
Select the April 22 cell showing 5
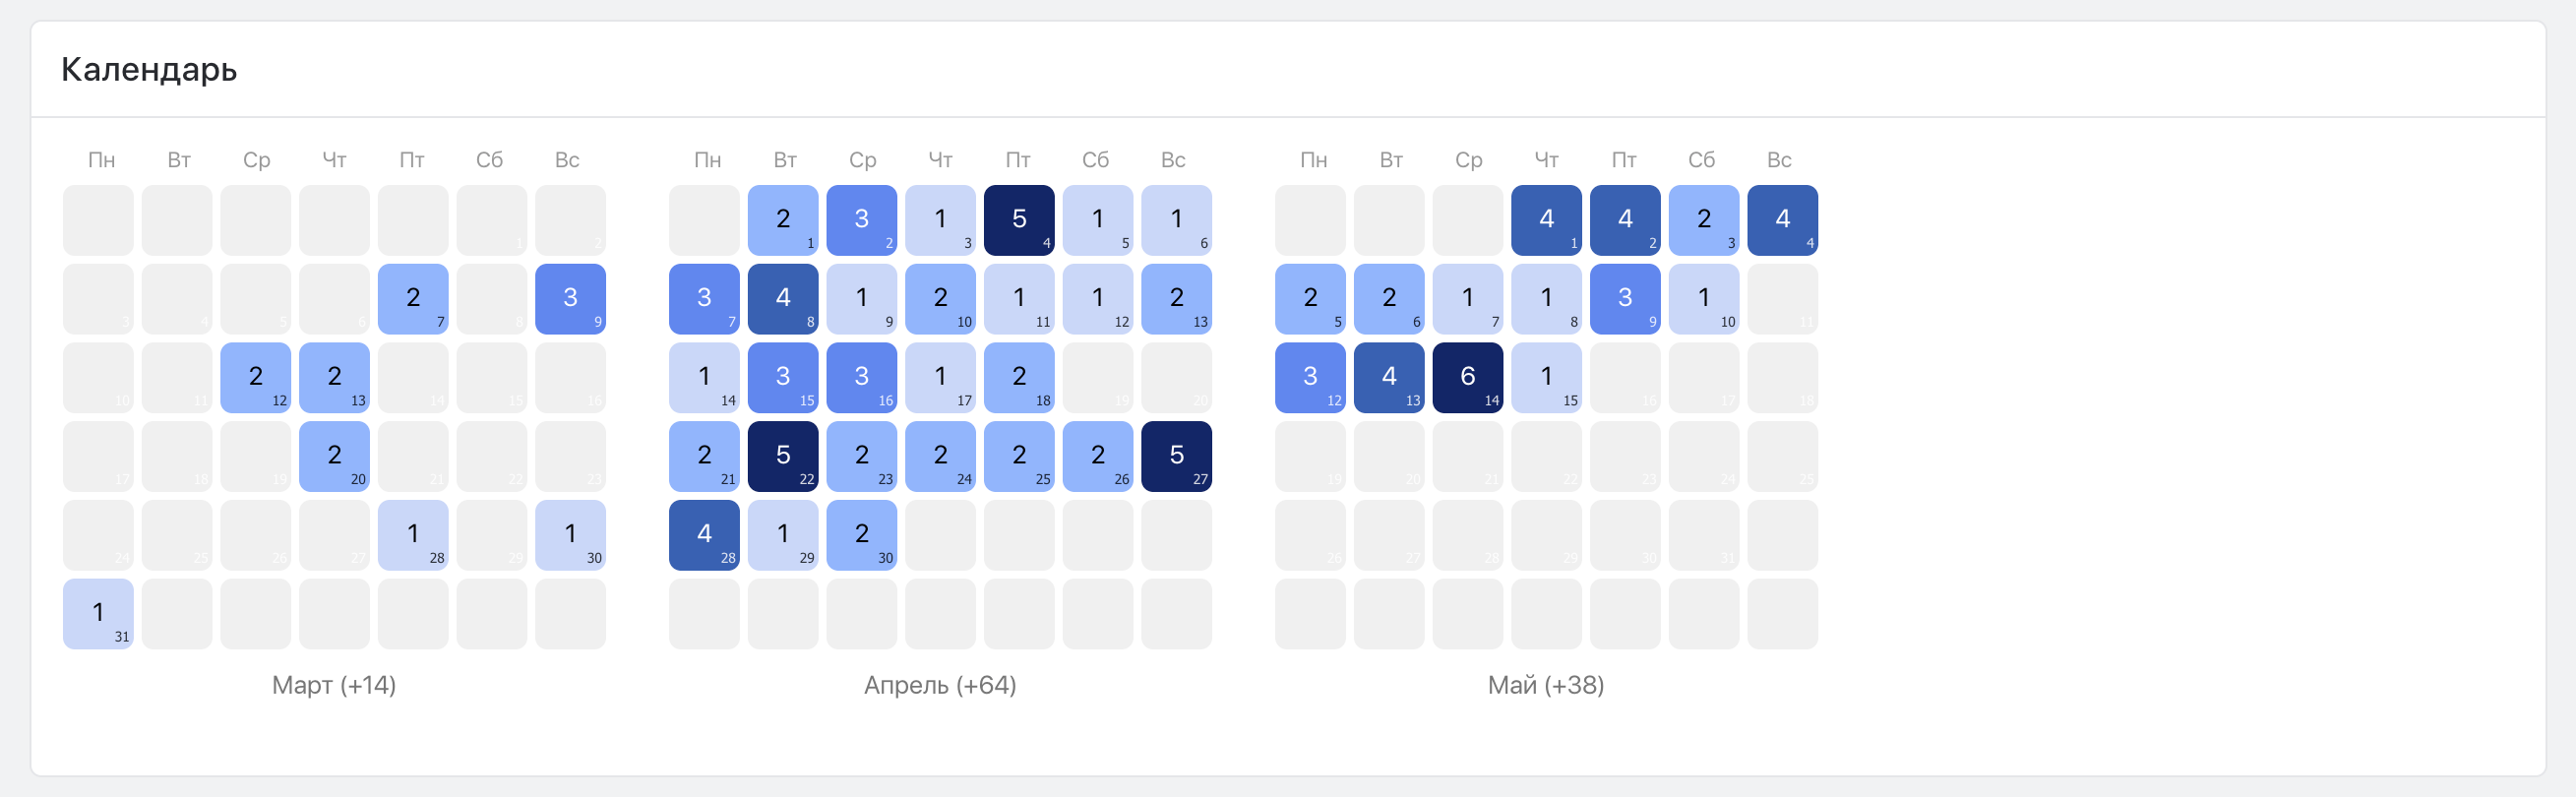(x=783, y=456)
